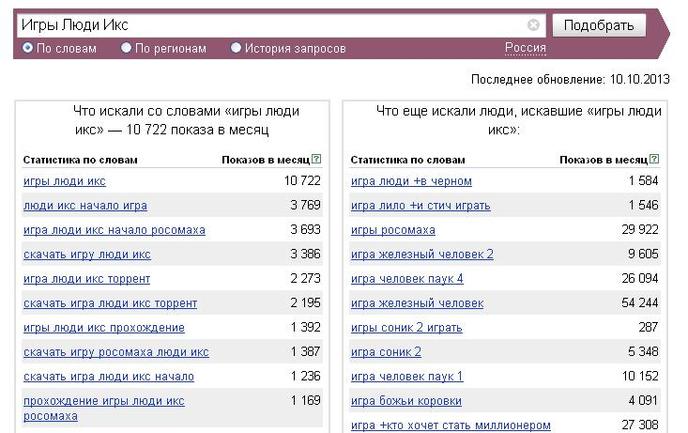Open the 'игра человек паук 4' link
688x433 pixels.
(x=407, y=279)
